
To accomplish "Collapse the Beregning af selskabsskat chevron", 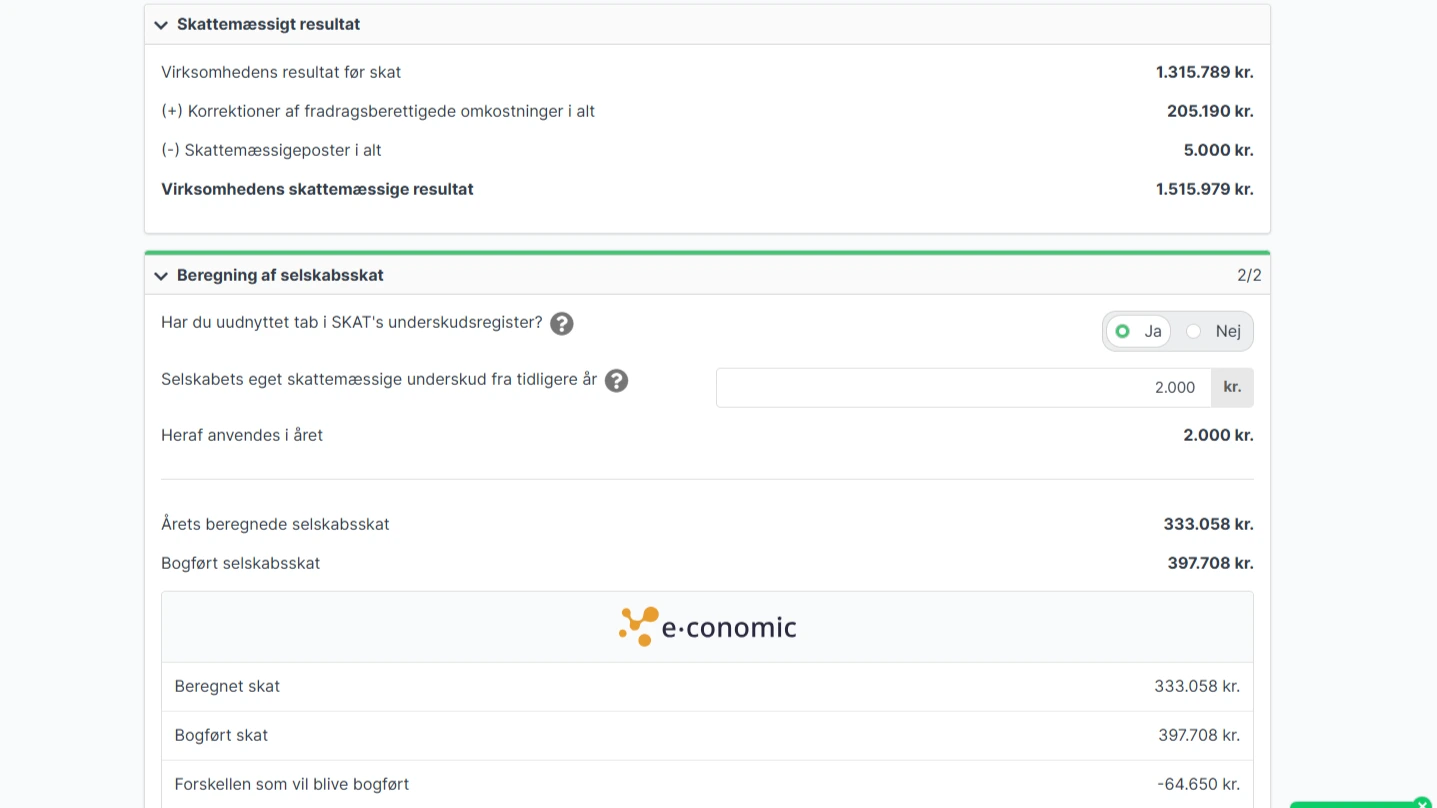I will pos(161,276).
